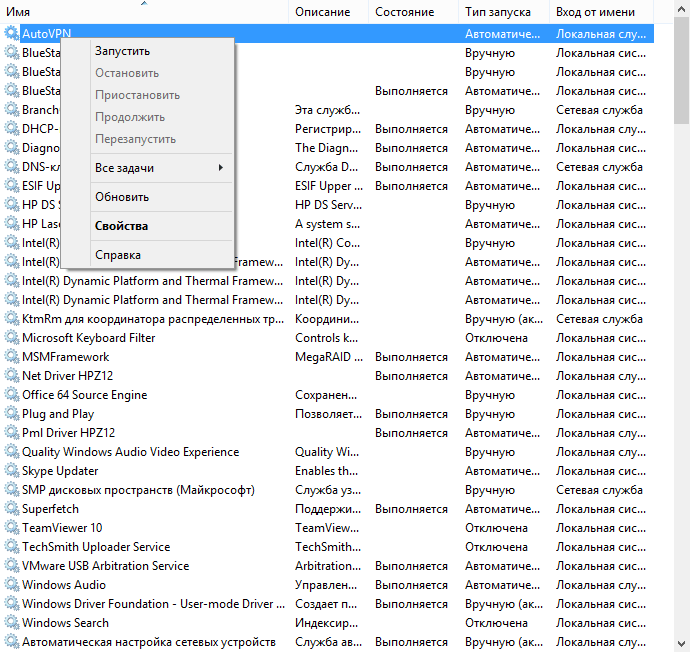Viewport: 690px width, 652px height.
Task: Select the Windows Search service name
Action: (65, 623)
